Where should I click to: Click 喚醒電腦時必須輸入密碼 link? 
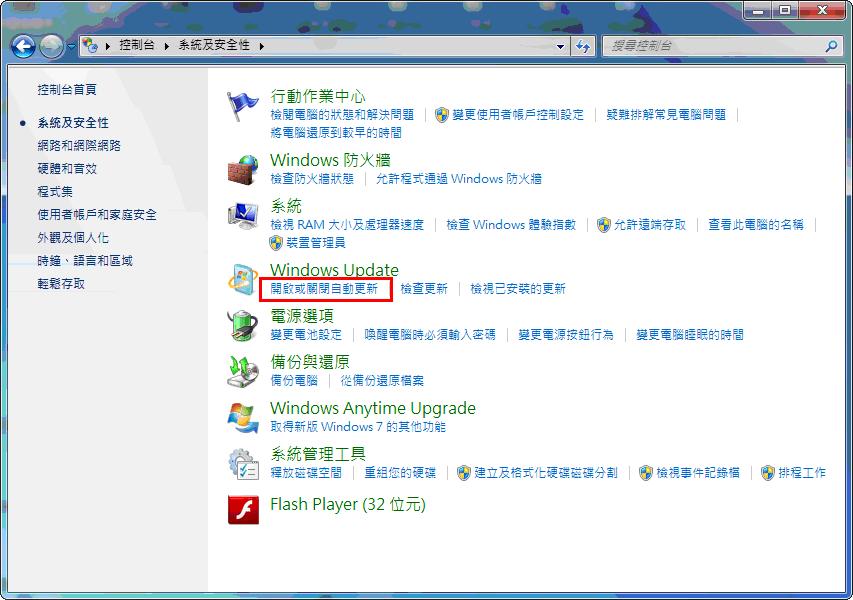click(430, 335)
